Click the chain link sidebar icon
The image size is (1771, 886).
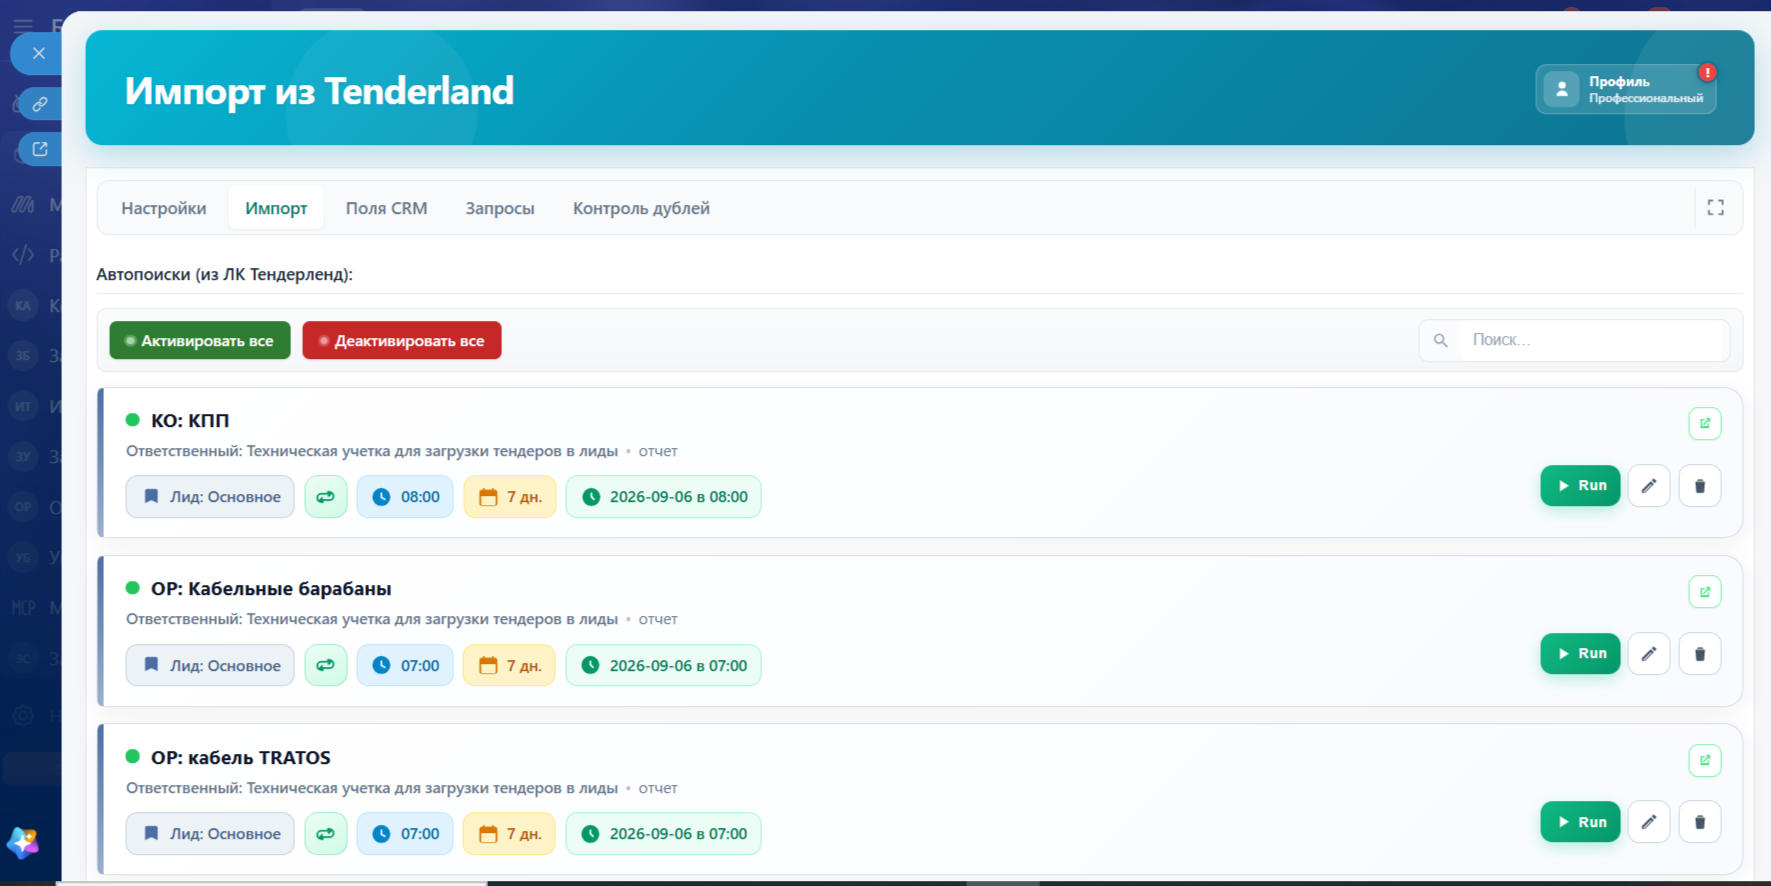tap(40, 103)
